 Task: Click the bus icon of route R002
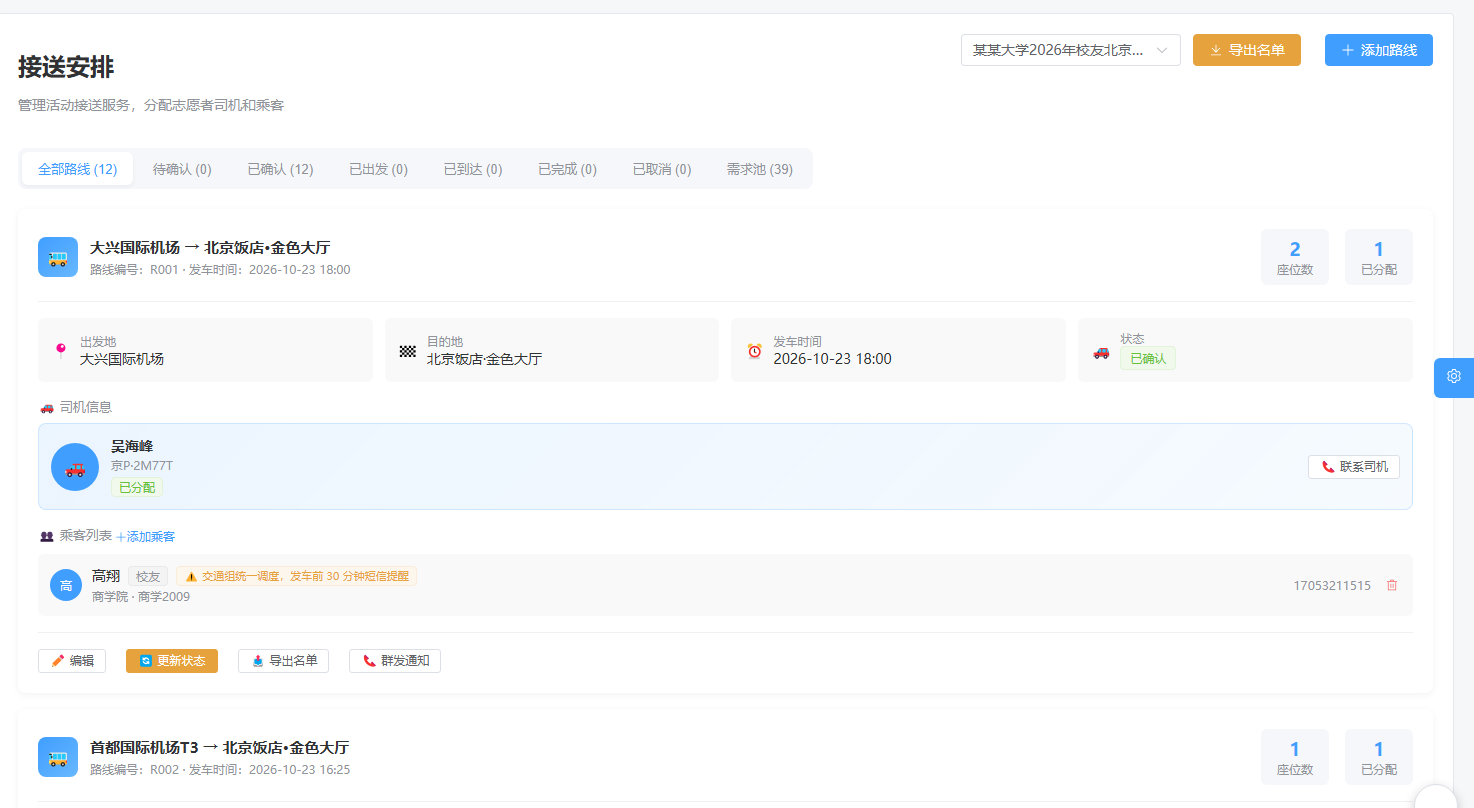point(58,757)
